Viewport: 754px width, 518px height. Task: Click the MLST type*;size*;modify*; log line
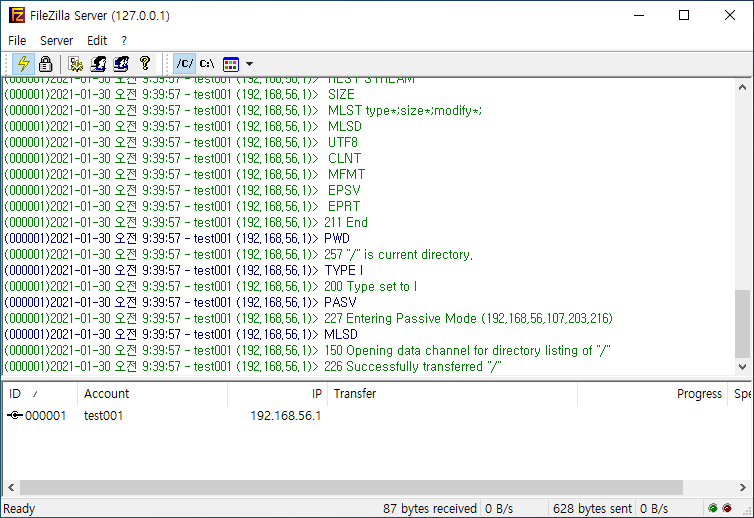click(x=243, y=110)
